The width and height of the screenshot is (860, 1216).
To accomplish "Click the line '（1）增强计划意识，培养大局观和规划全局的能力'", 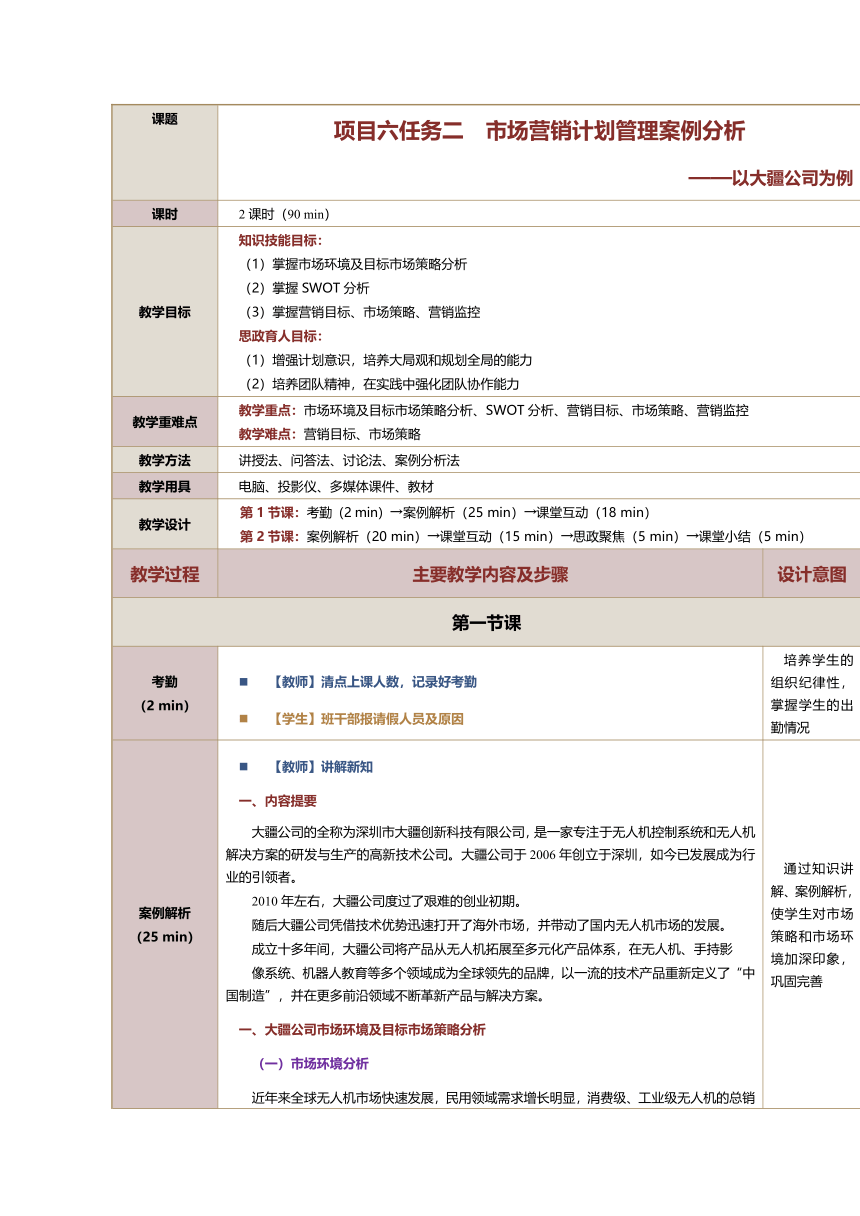I will coord(385,360).
